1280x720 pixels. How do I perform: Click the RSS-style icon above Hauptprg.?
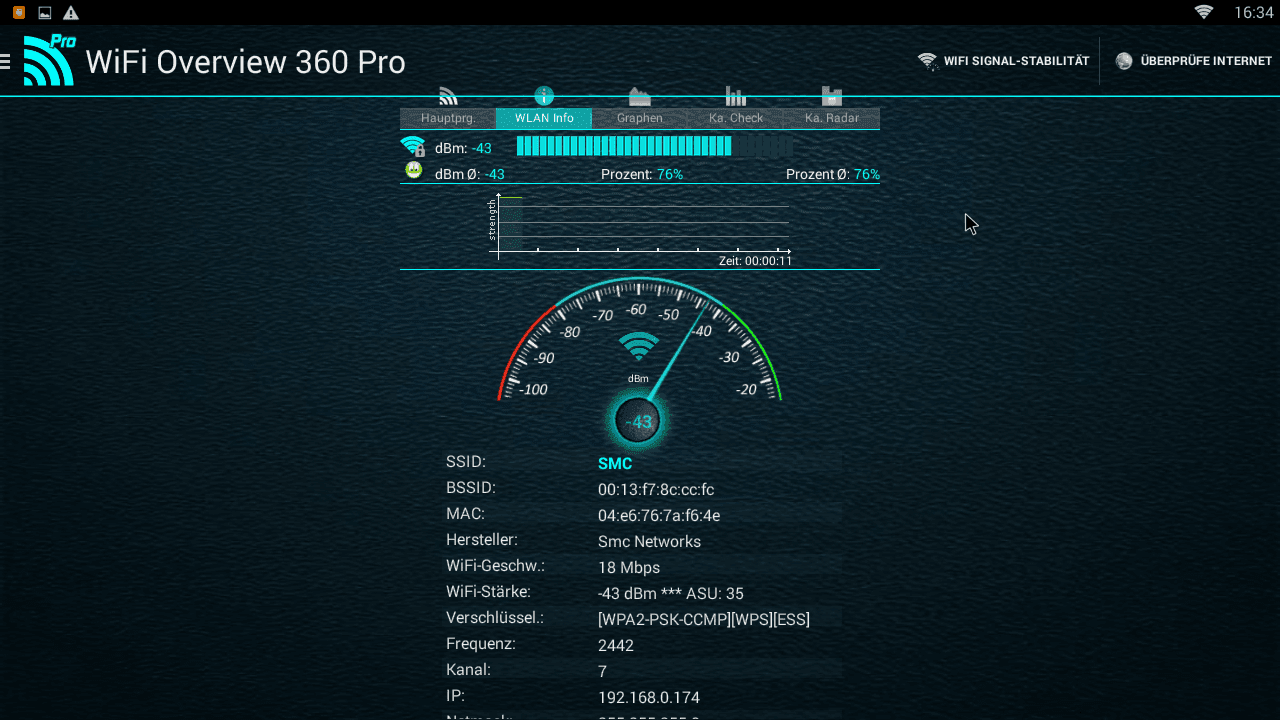(448, 97)
